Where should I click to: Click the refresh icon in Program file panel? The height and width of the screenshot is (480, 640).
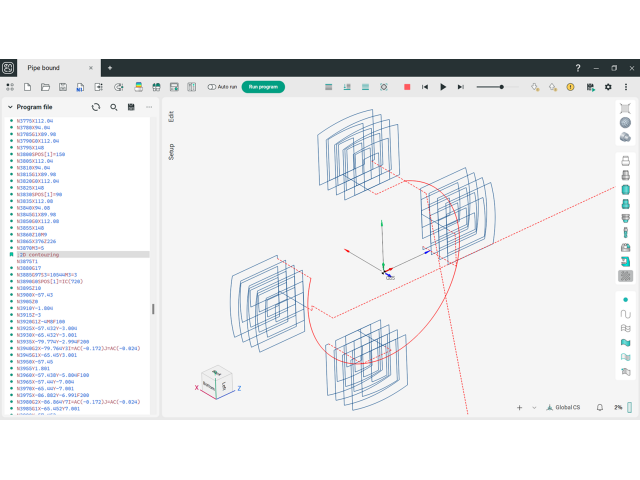(x=96, y=107)
